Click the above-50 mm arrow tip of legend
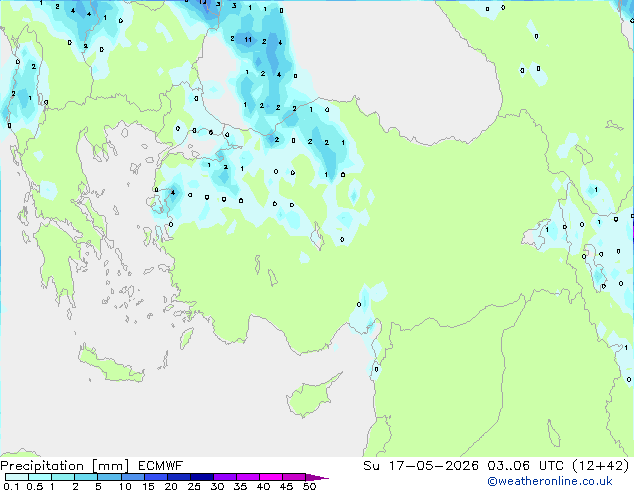634x490 pixels. [x=317, y=477]
